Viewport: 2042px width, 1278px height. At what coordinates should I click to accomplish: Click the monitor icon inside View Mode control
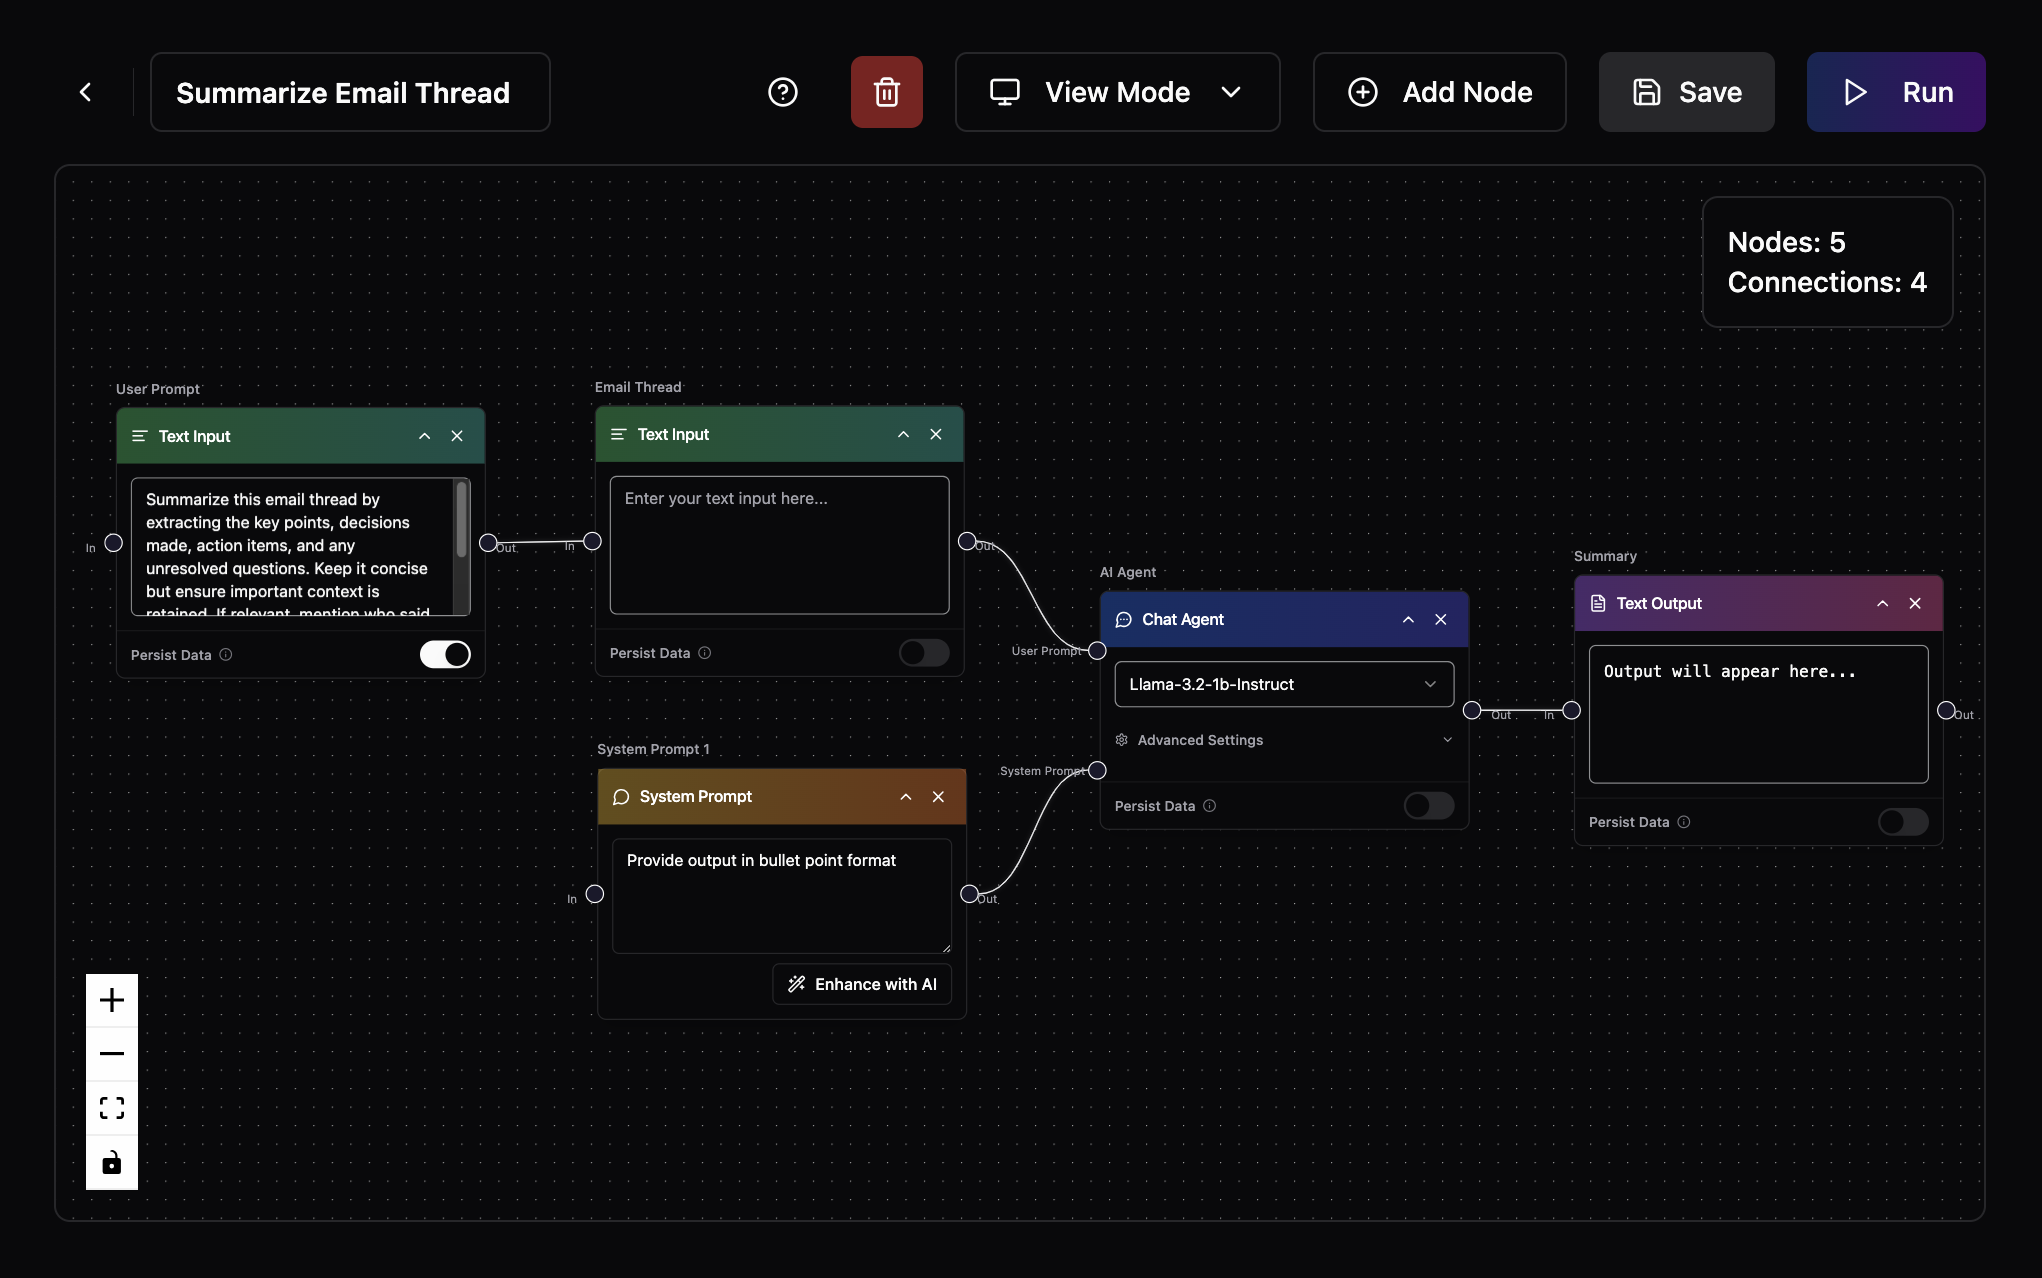tap(1004, 91)
